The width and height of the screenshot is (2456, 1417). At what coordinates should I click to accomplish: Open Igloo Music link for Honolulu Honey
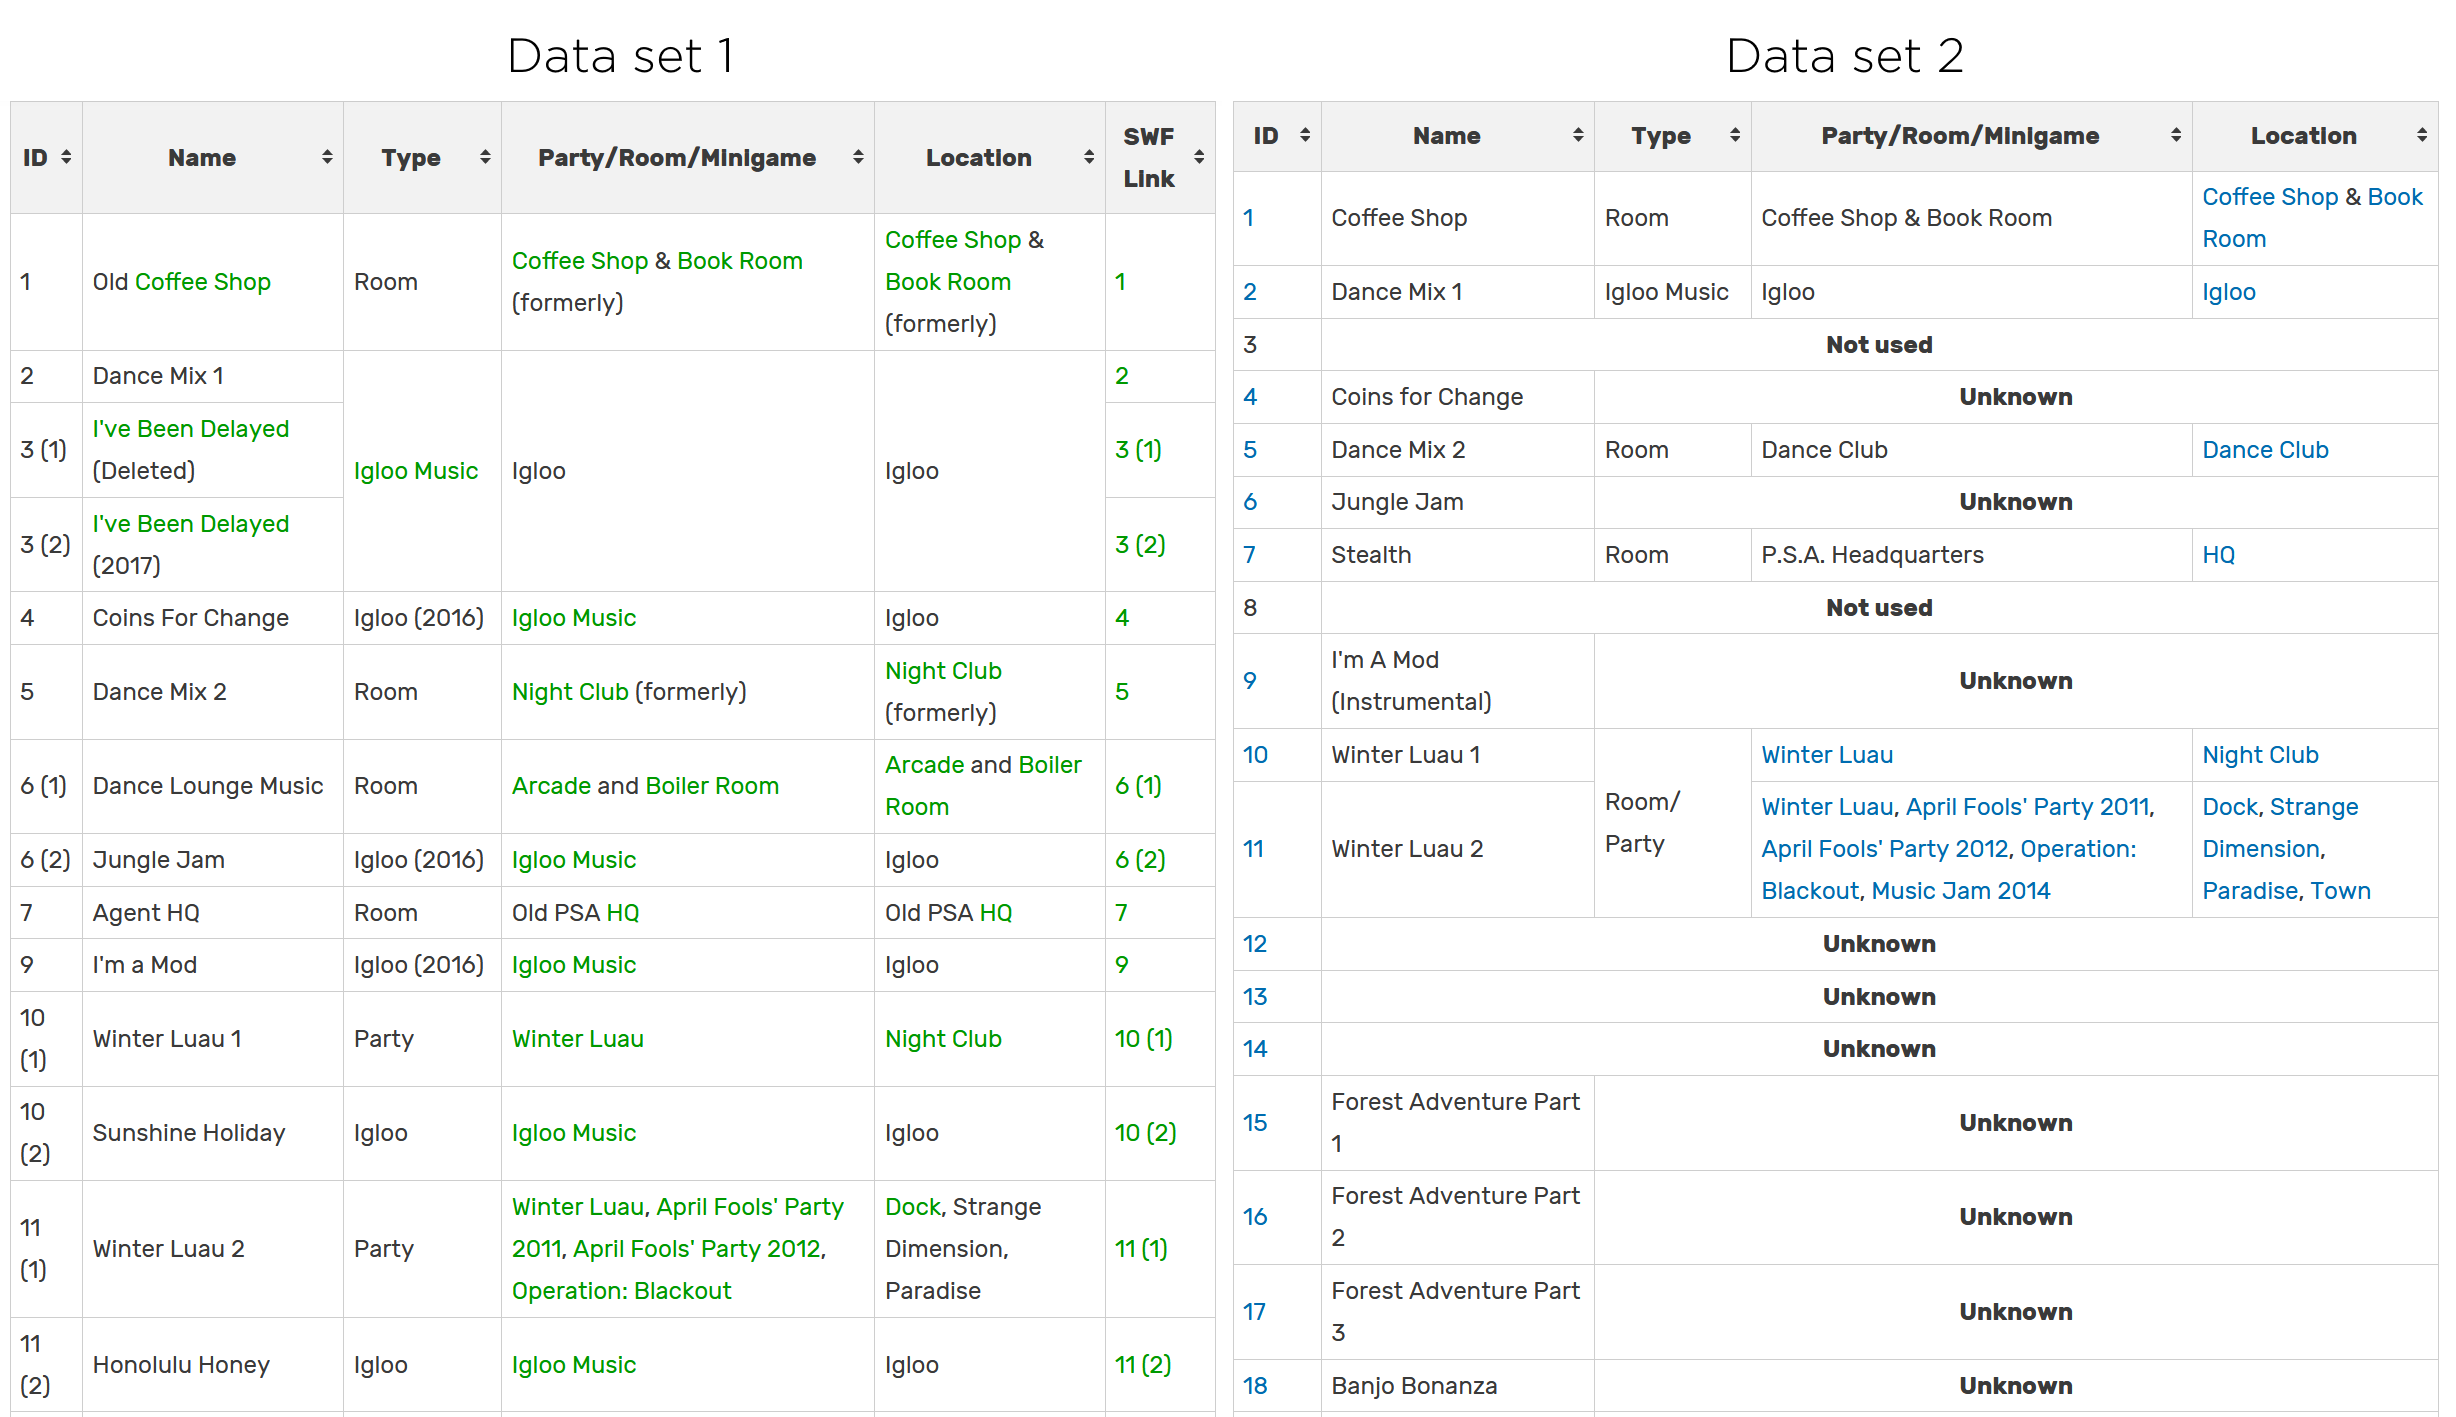tap(574, 1365)
